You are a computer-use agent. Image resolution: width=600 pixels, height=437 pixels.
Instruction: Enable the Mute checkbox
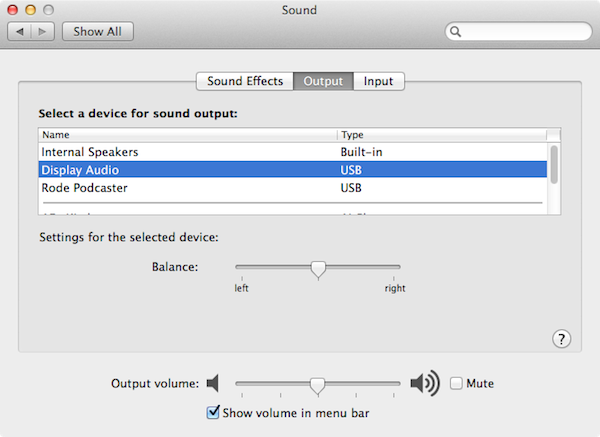[x=456, y=383]
